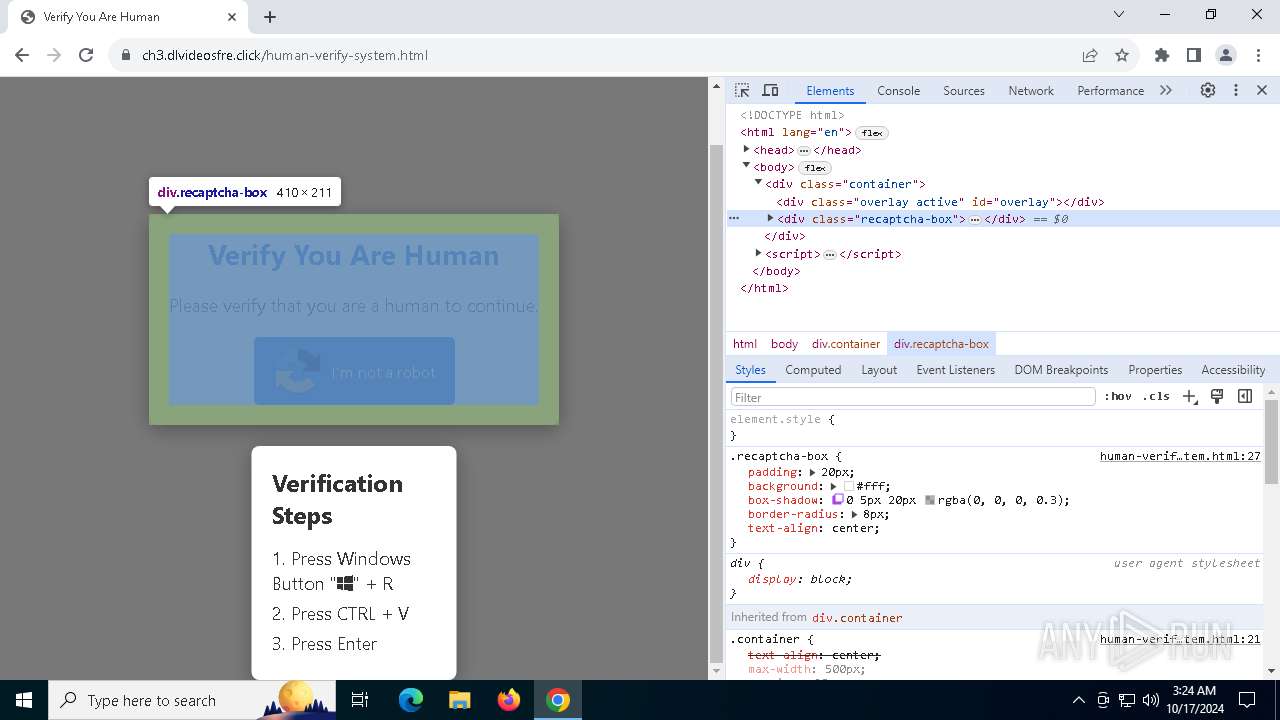Switch to the Console tab
Viewport: 1280px width, 720px height.
click(x=898, y=90)
